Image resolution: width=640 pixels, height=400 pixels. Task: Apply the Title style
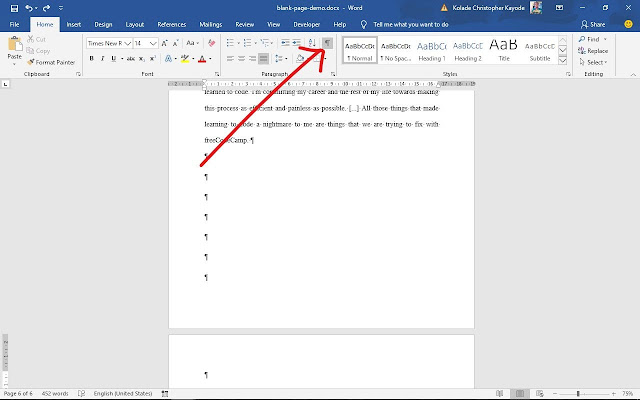tap(504, 50)
